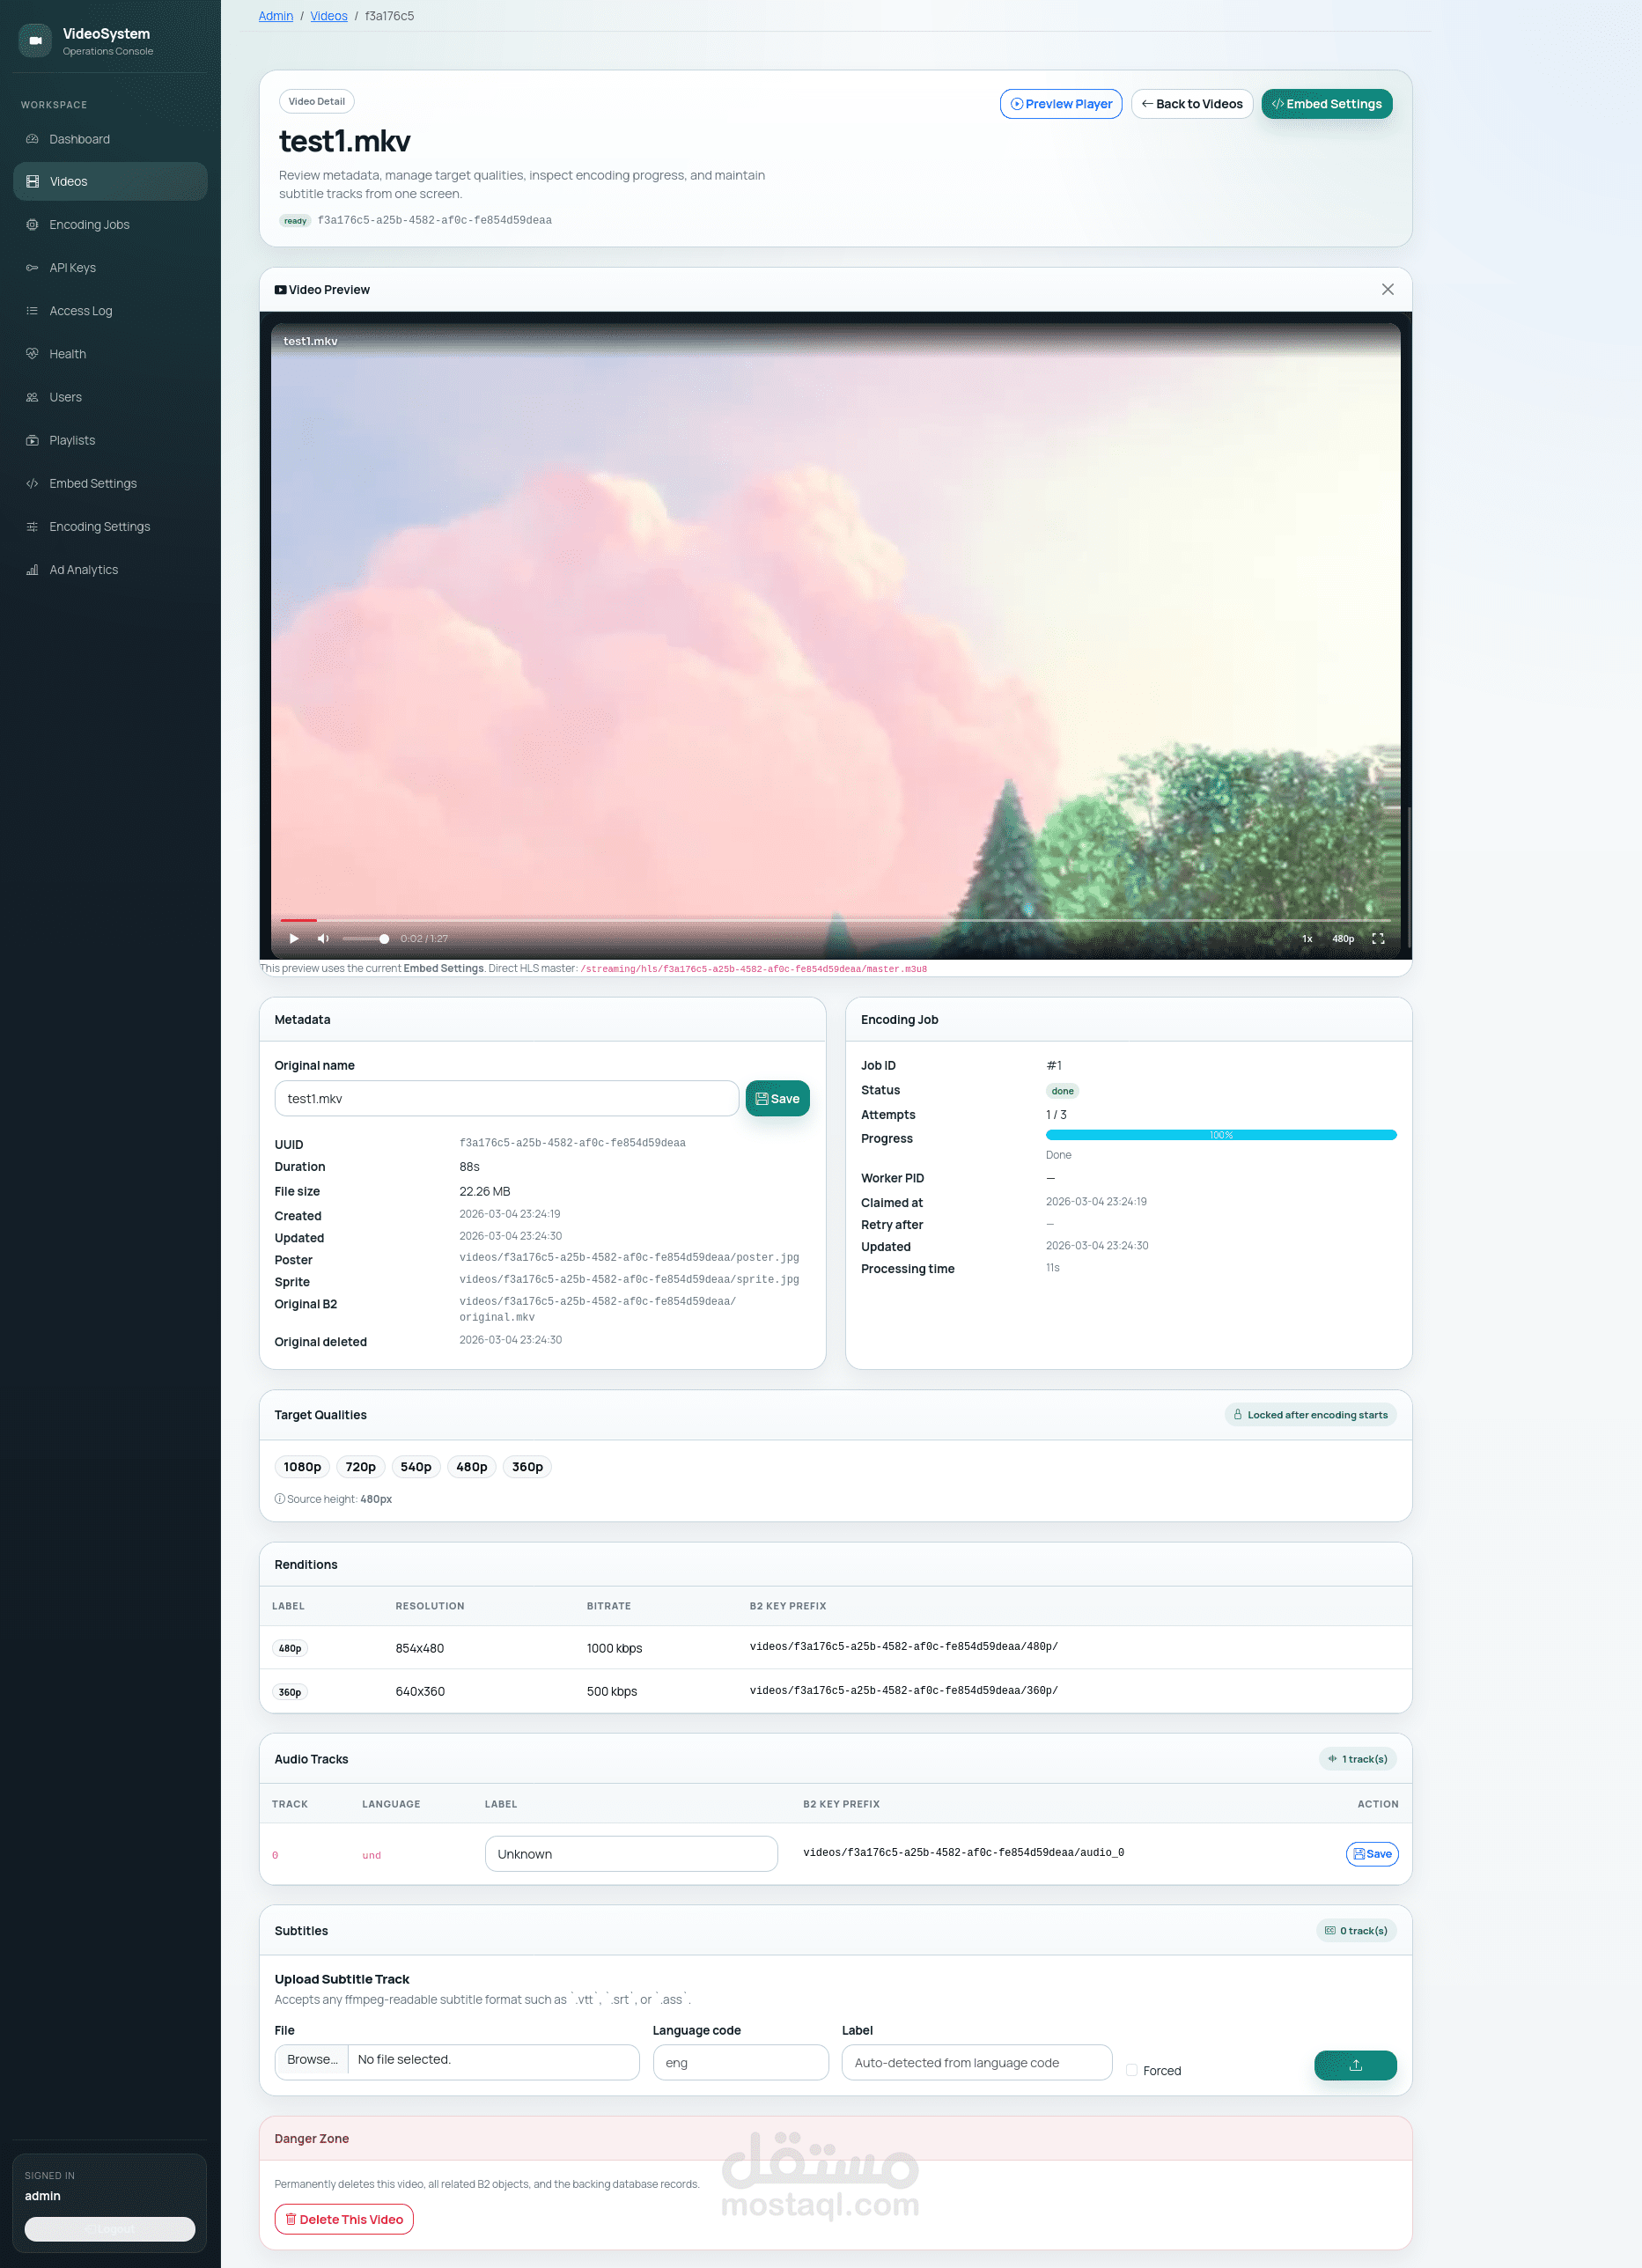1642x2268 pixels.
Task: Click the 1000 kbps bitrate cell
Action: [615, 1649]
